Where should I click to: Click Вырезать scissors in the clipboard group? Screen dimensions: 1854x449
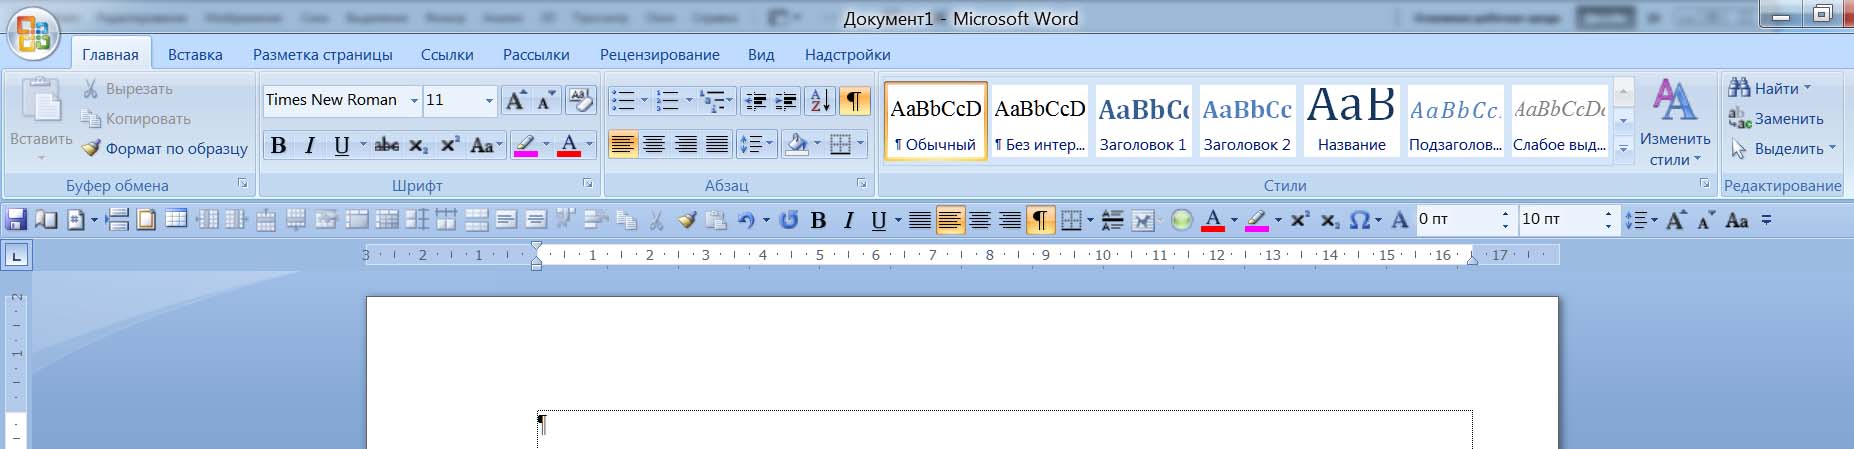point(127,89)
